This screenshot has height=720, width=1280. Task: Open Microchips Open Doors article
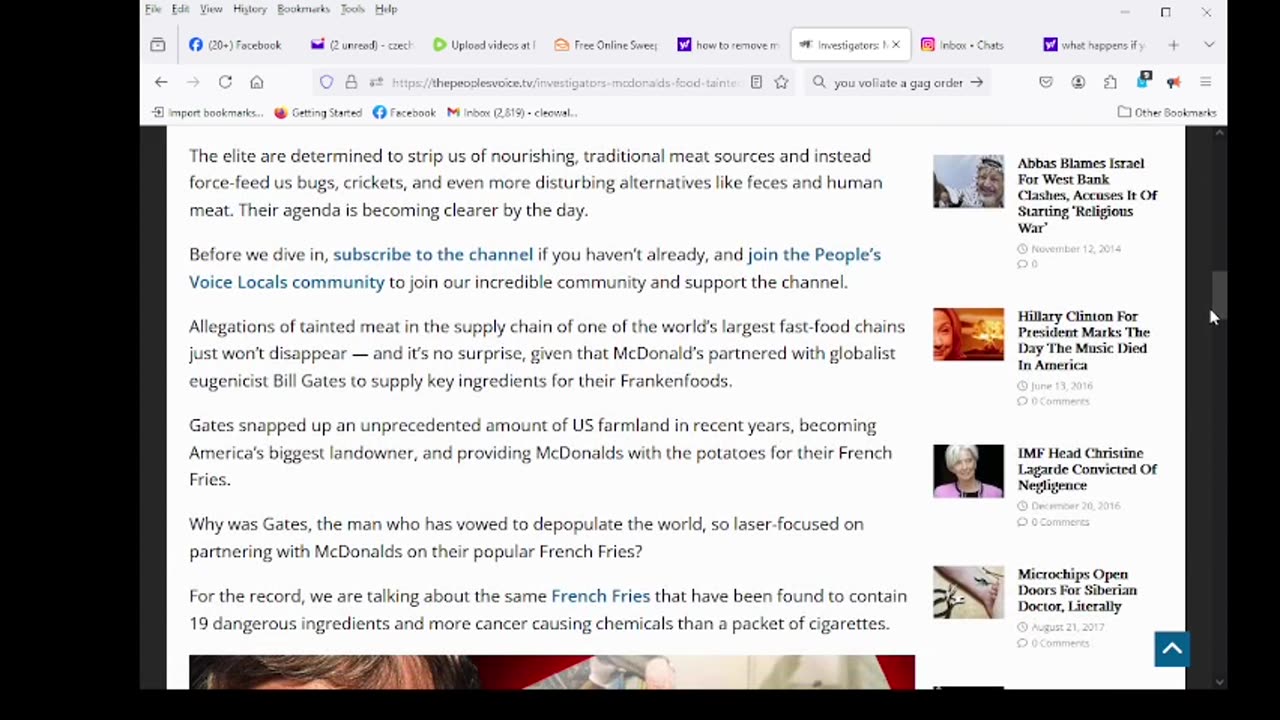click(1077, 590)
